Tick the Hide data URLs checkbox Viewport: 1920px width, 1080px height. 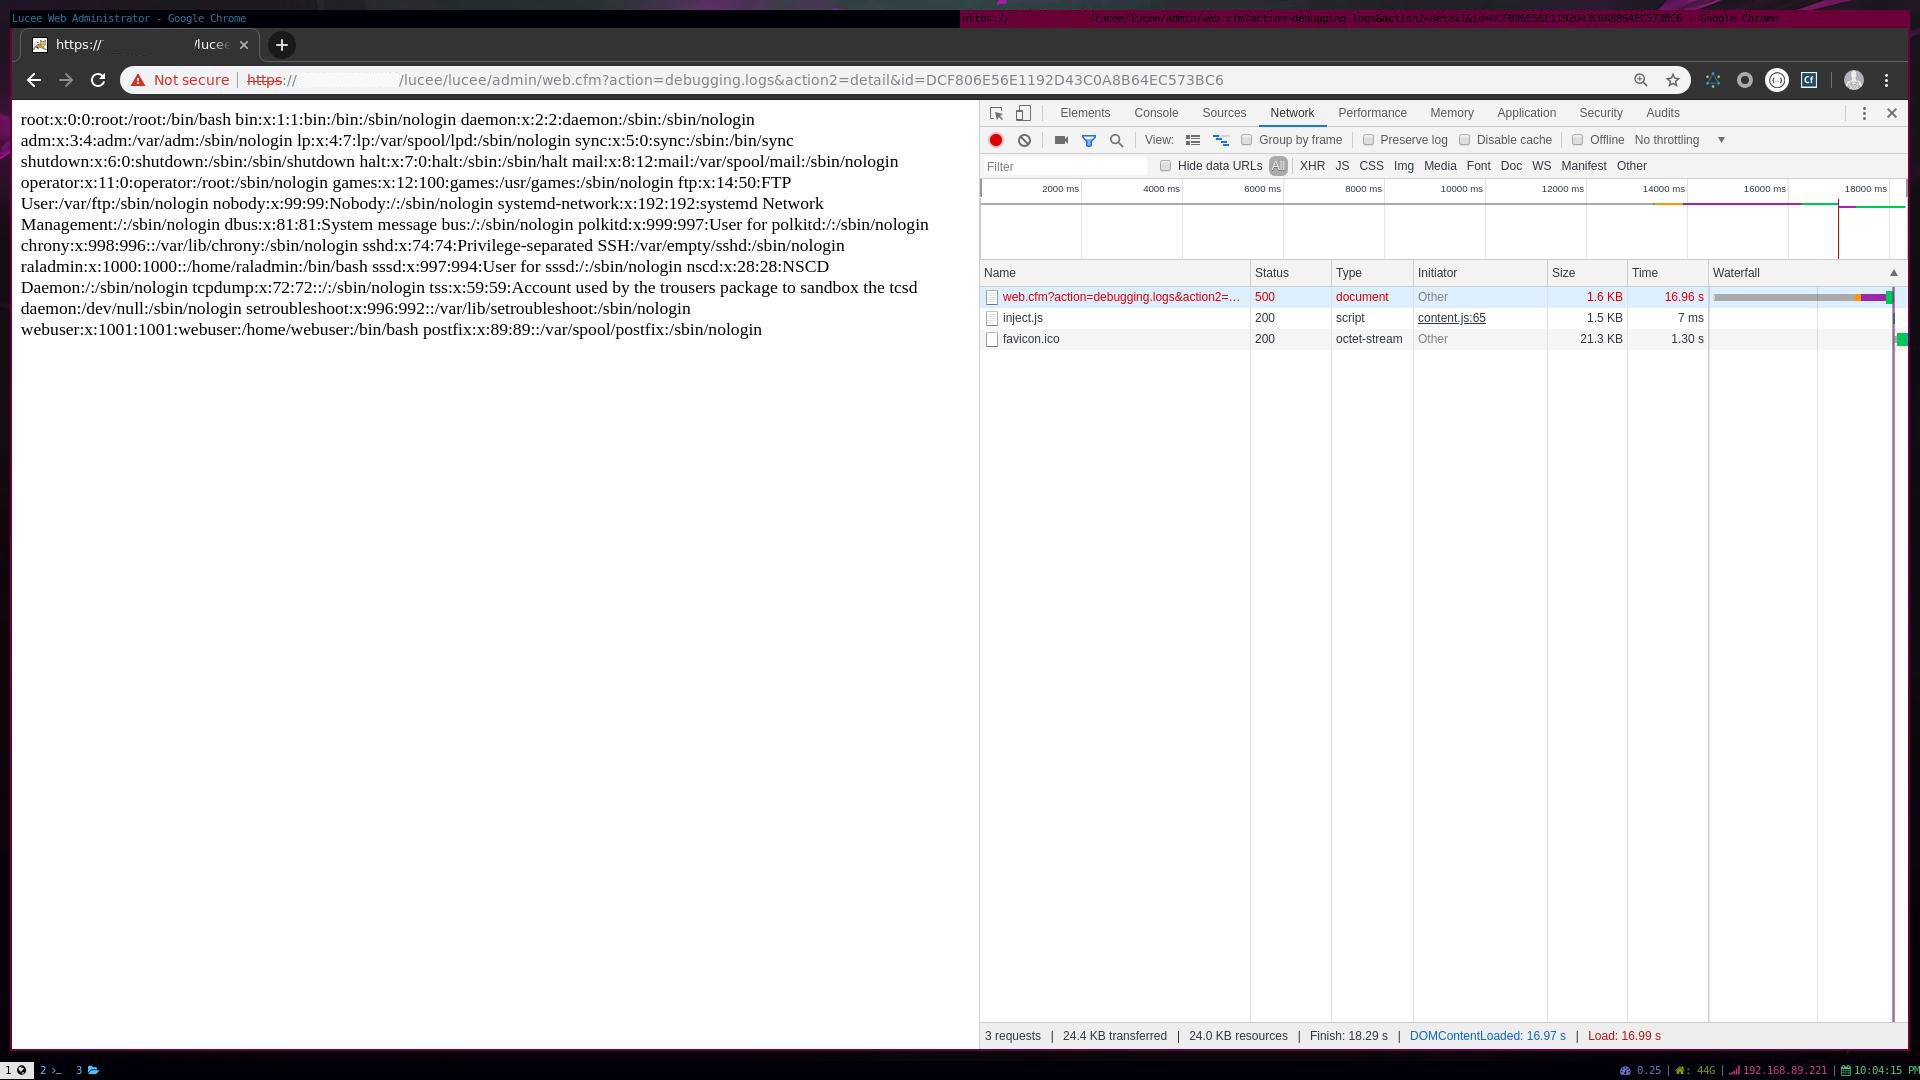1165,166
